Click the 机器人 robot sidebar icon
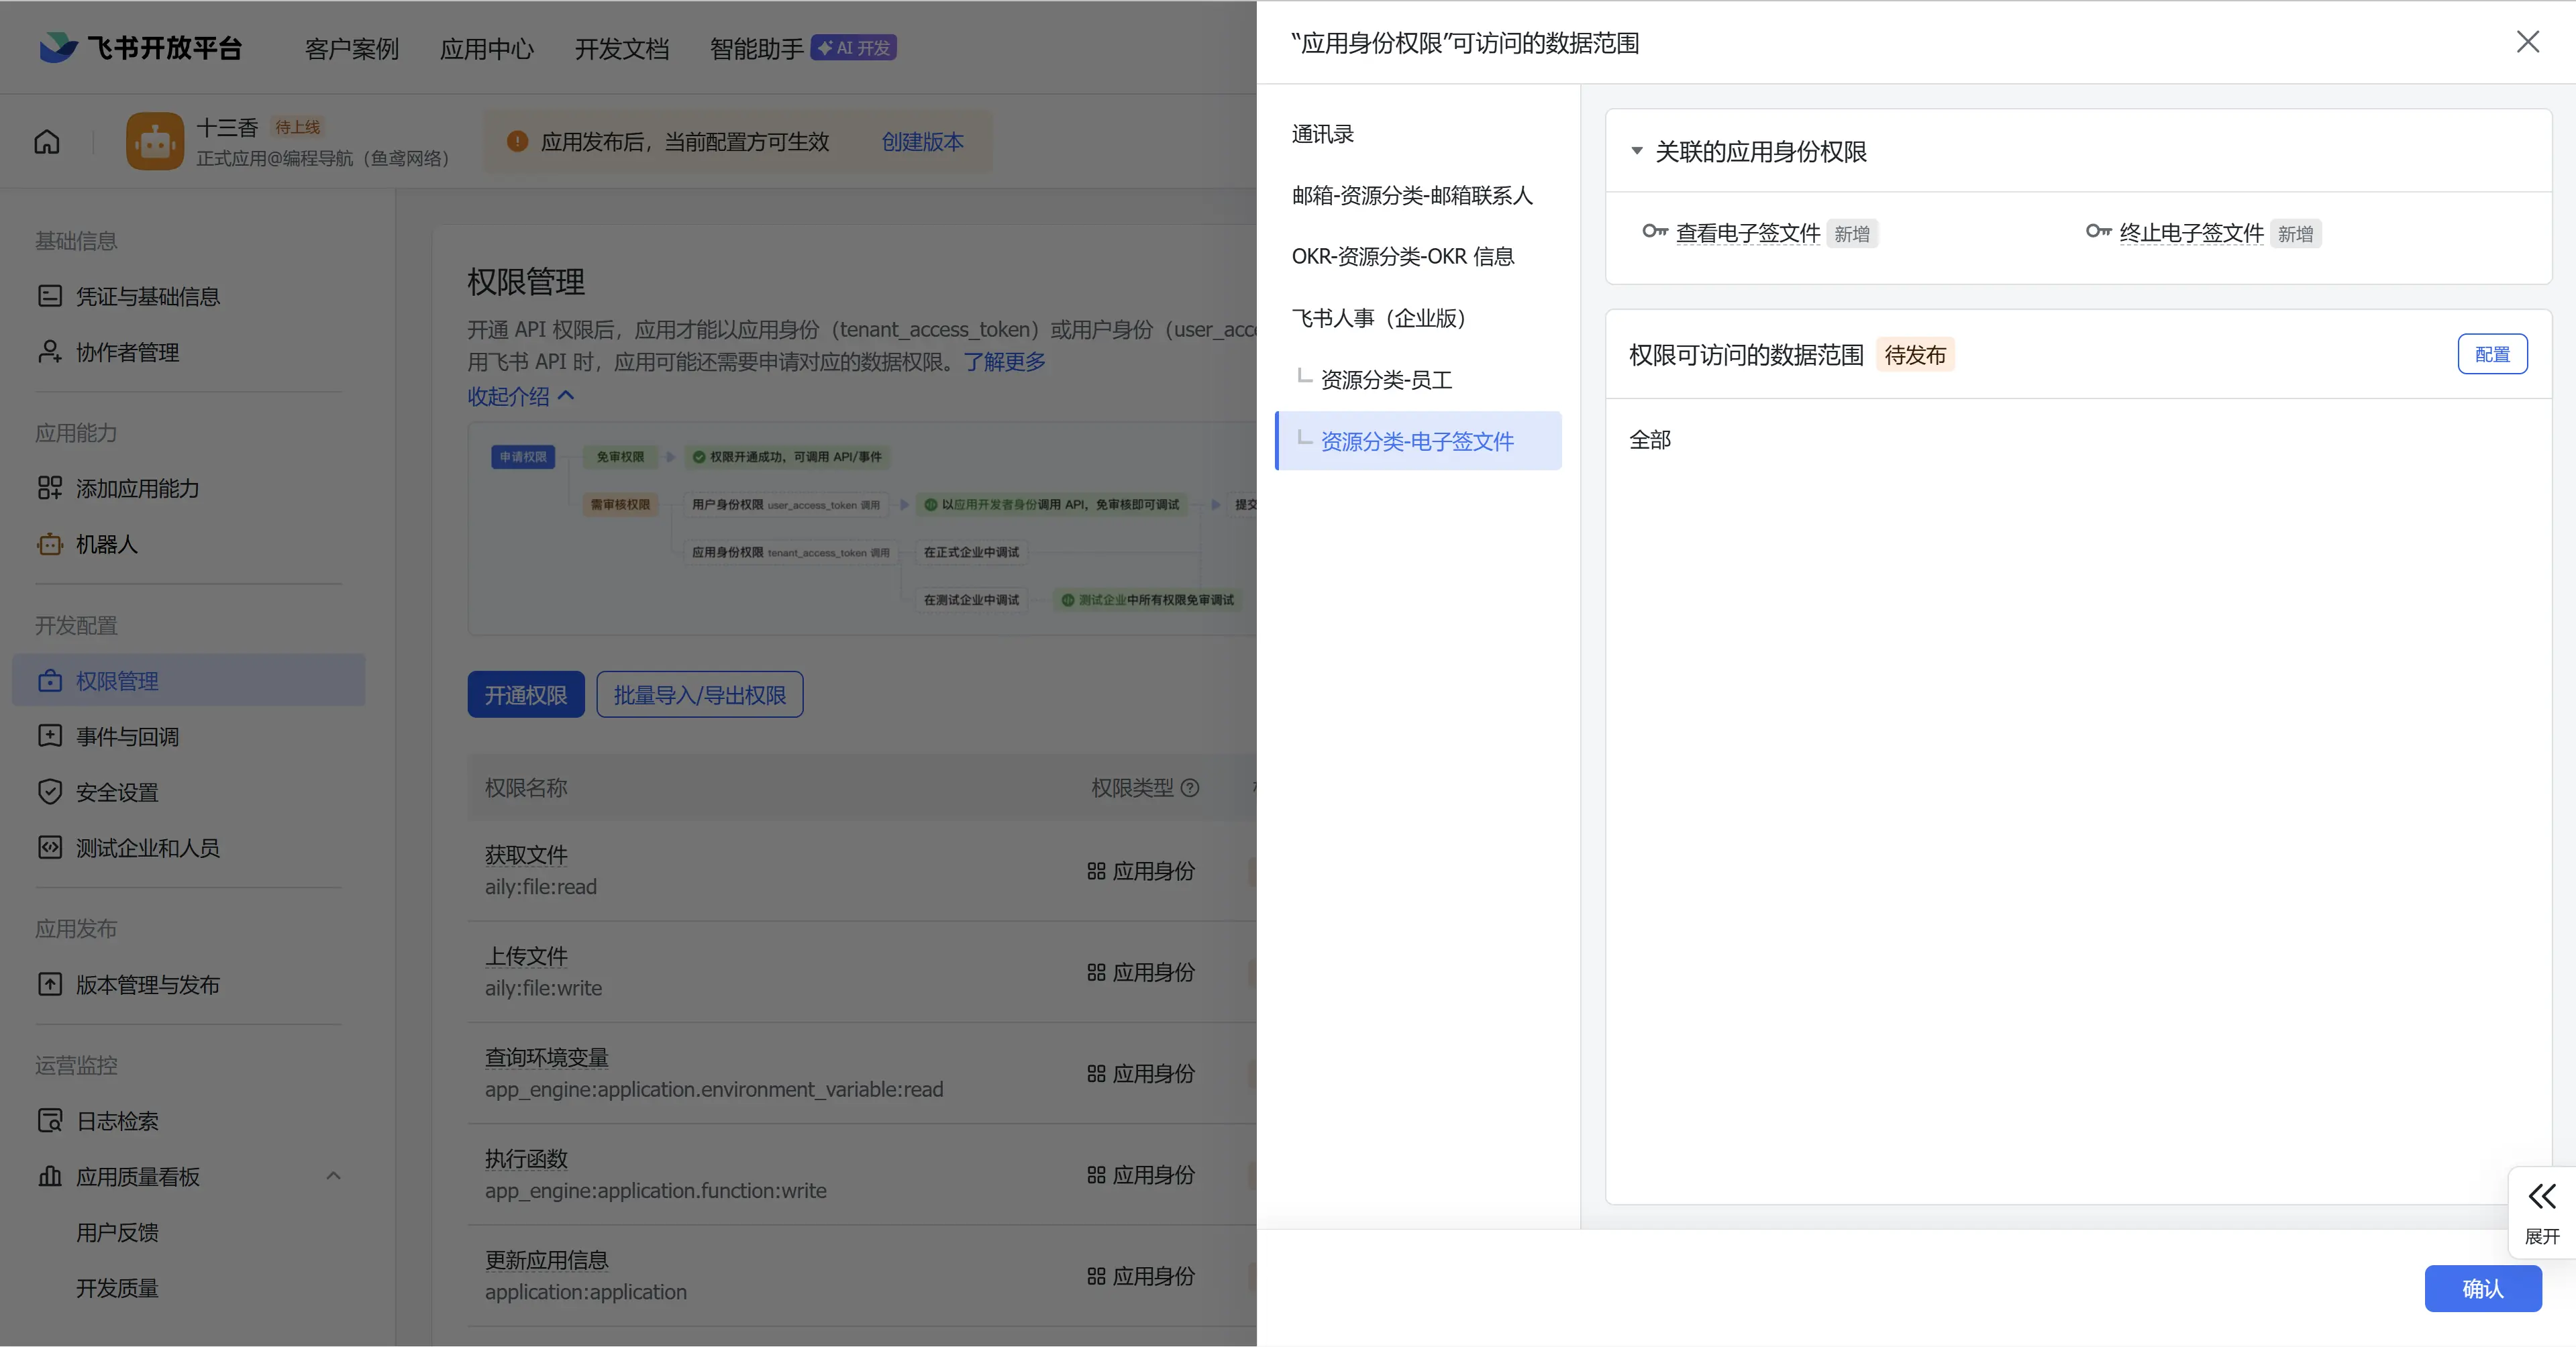This screenshot has height=1347, width=2576. point(49,544)
